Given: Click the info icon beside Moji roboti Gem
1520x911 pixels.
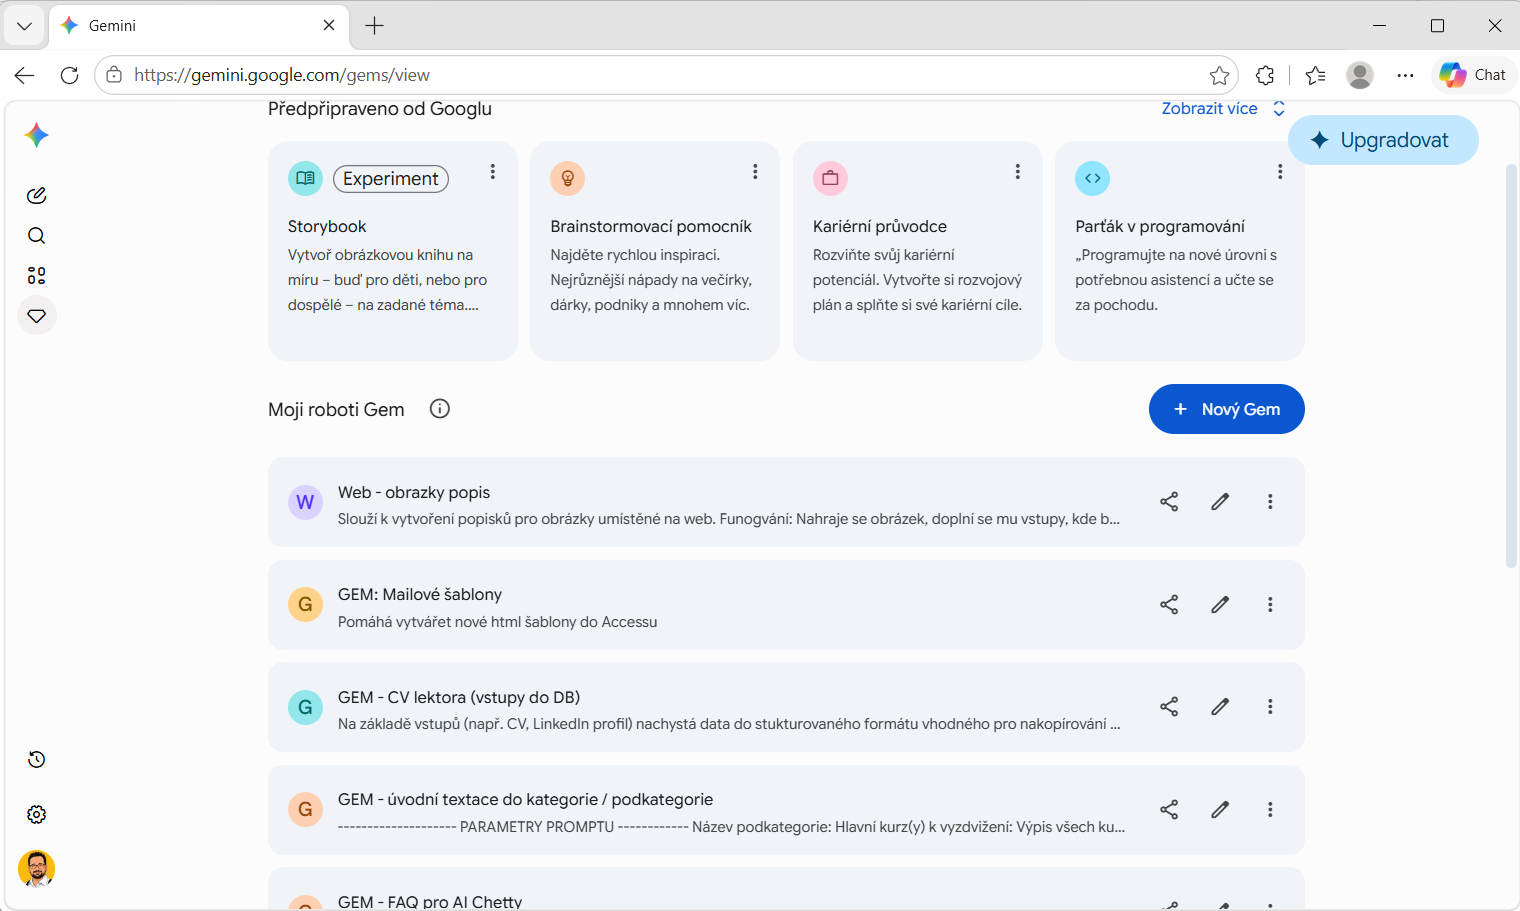Looking at the screenshot, I should click(440, 409).
